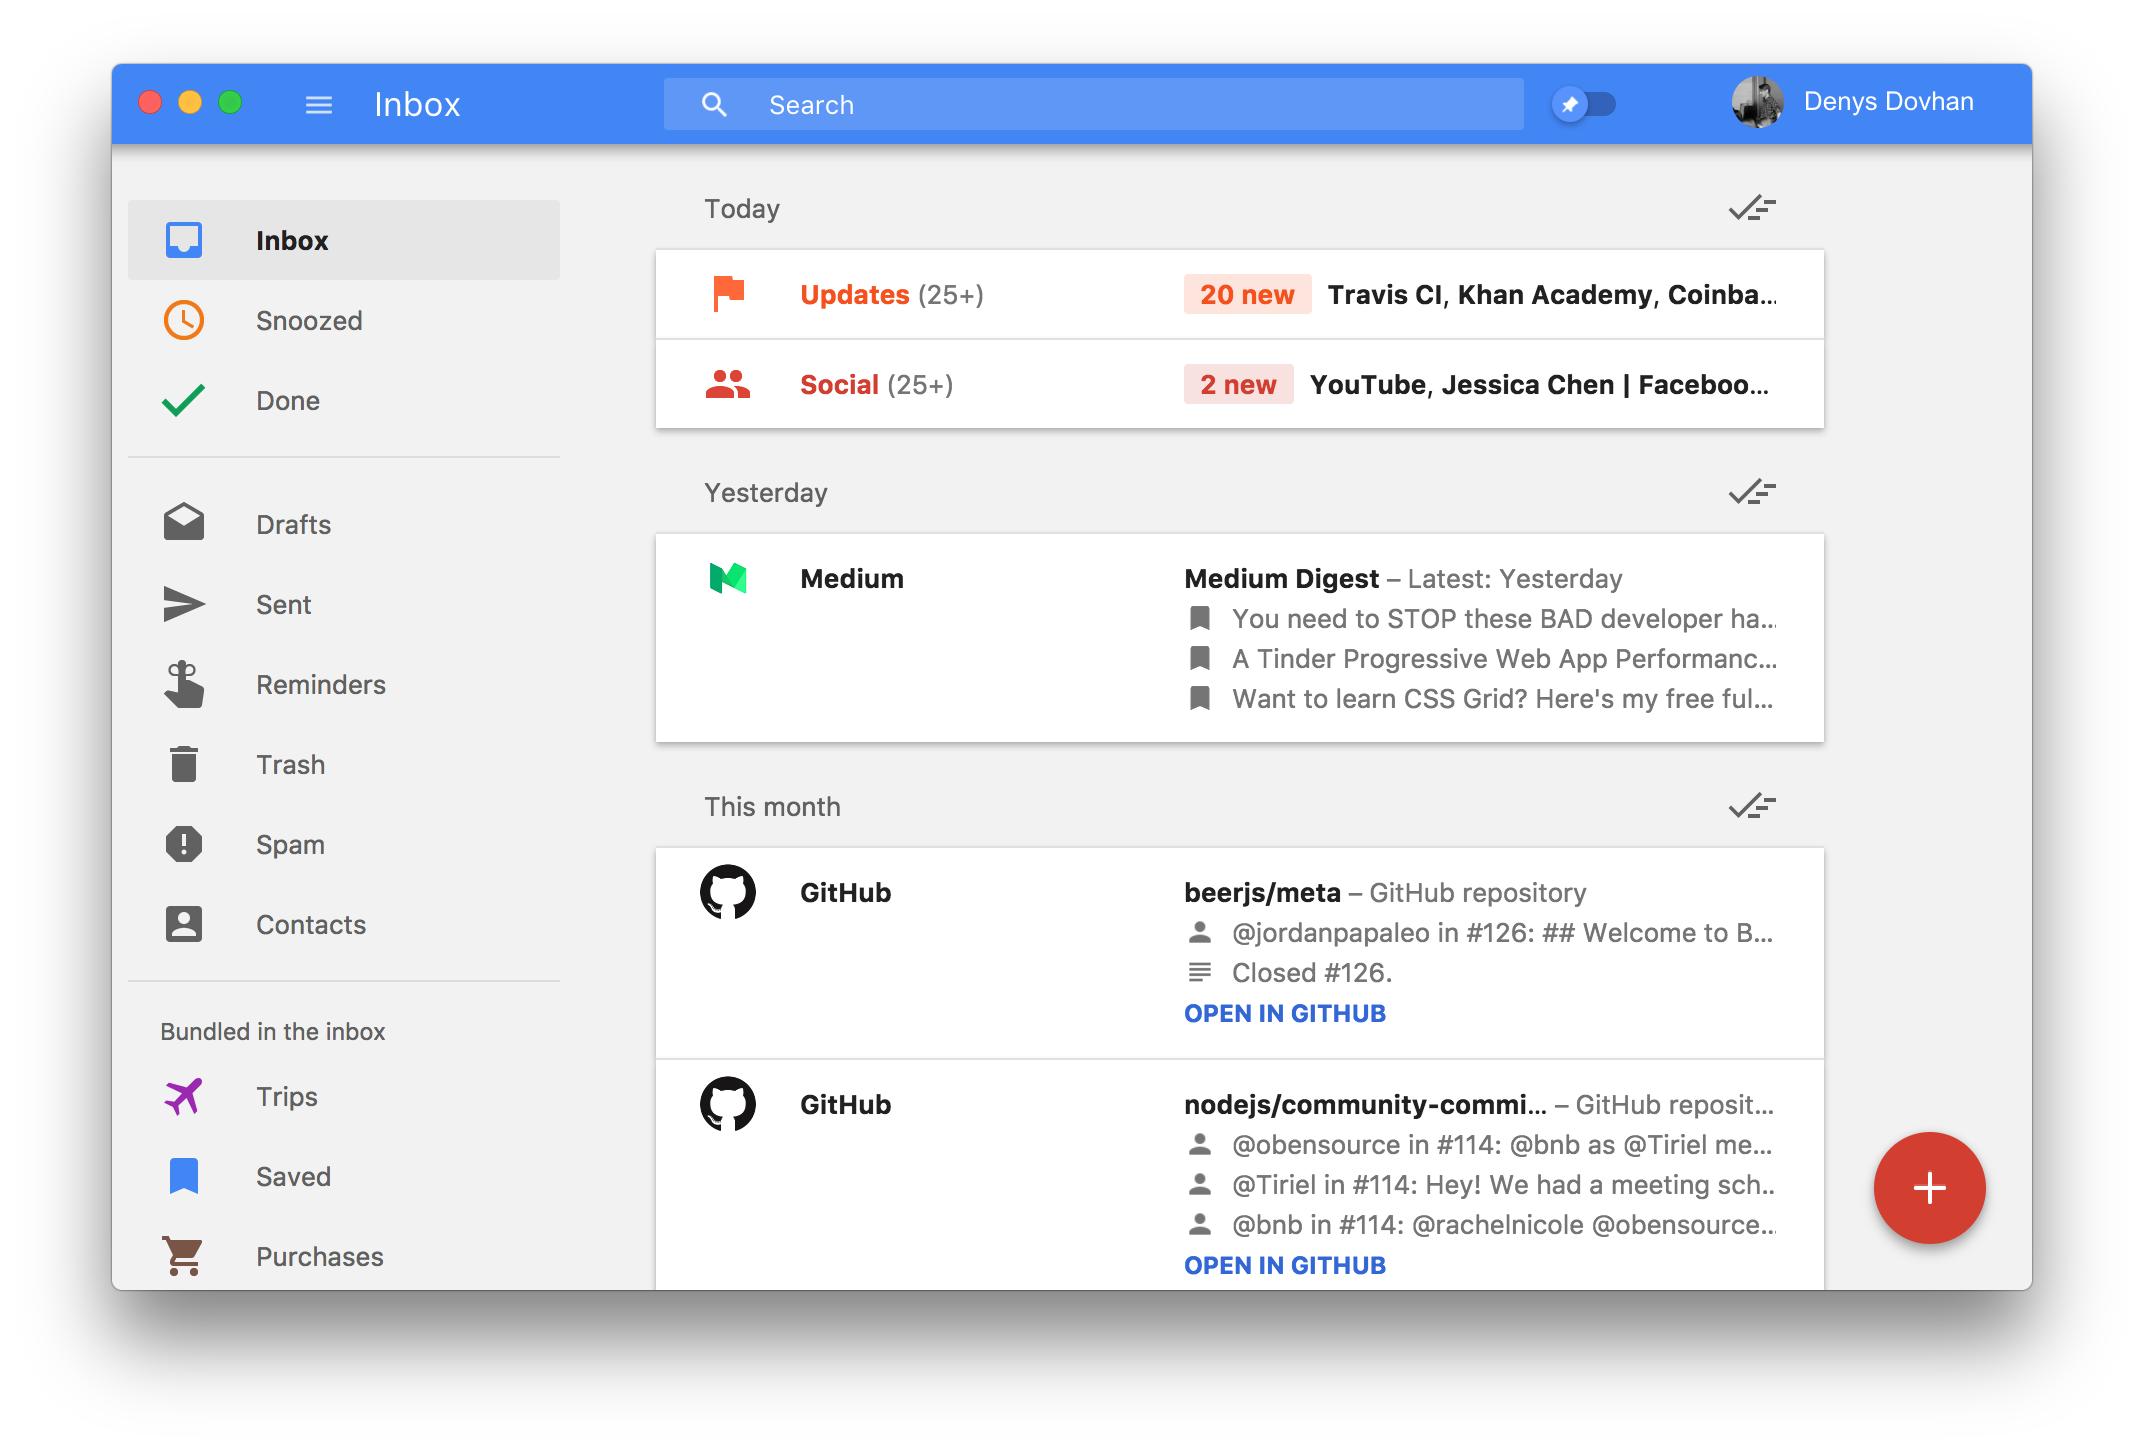
Task: Open the Trips airplane icon
Action: tap(184, 1096)
